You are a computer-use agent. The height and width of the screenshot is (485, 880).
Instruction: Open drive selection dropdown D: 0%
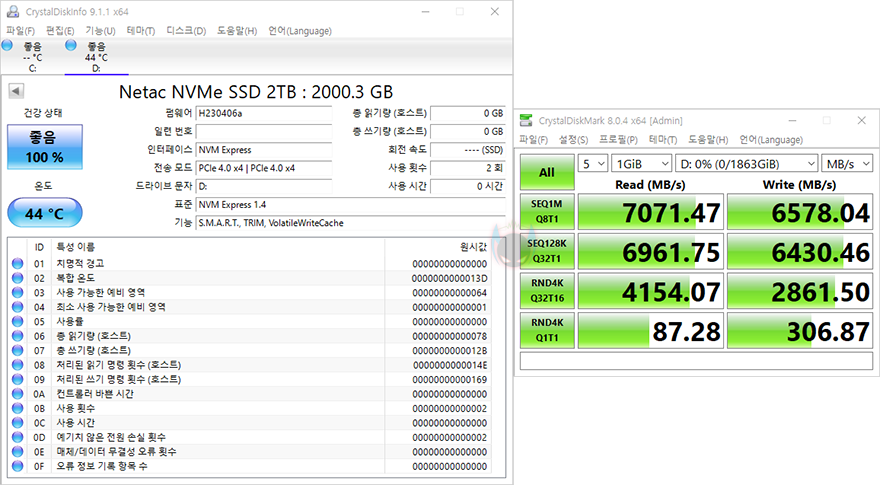(746, 164)
